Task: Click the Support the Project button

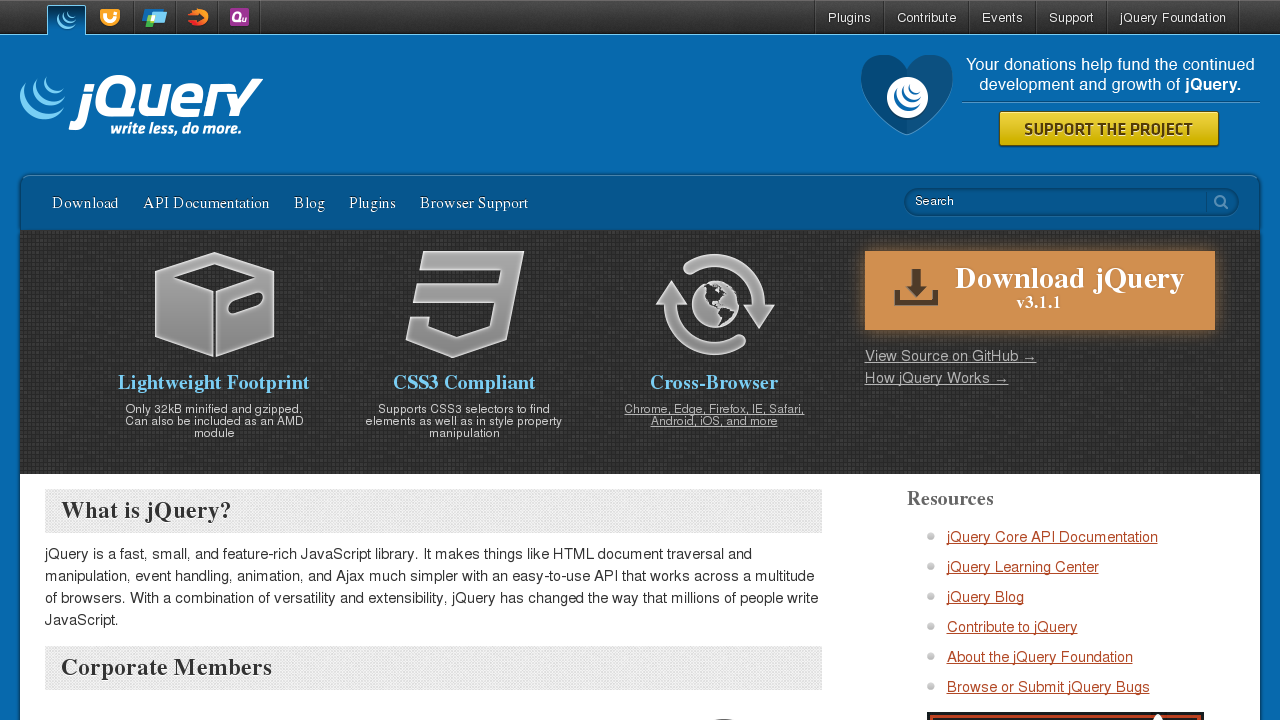Action: point(1109,129)
